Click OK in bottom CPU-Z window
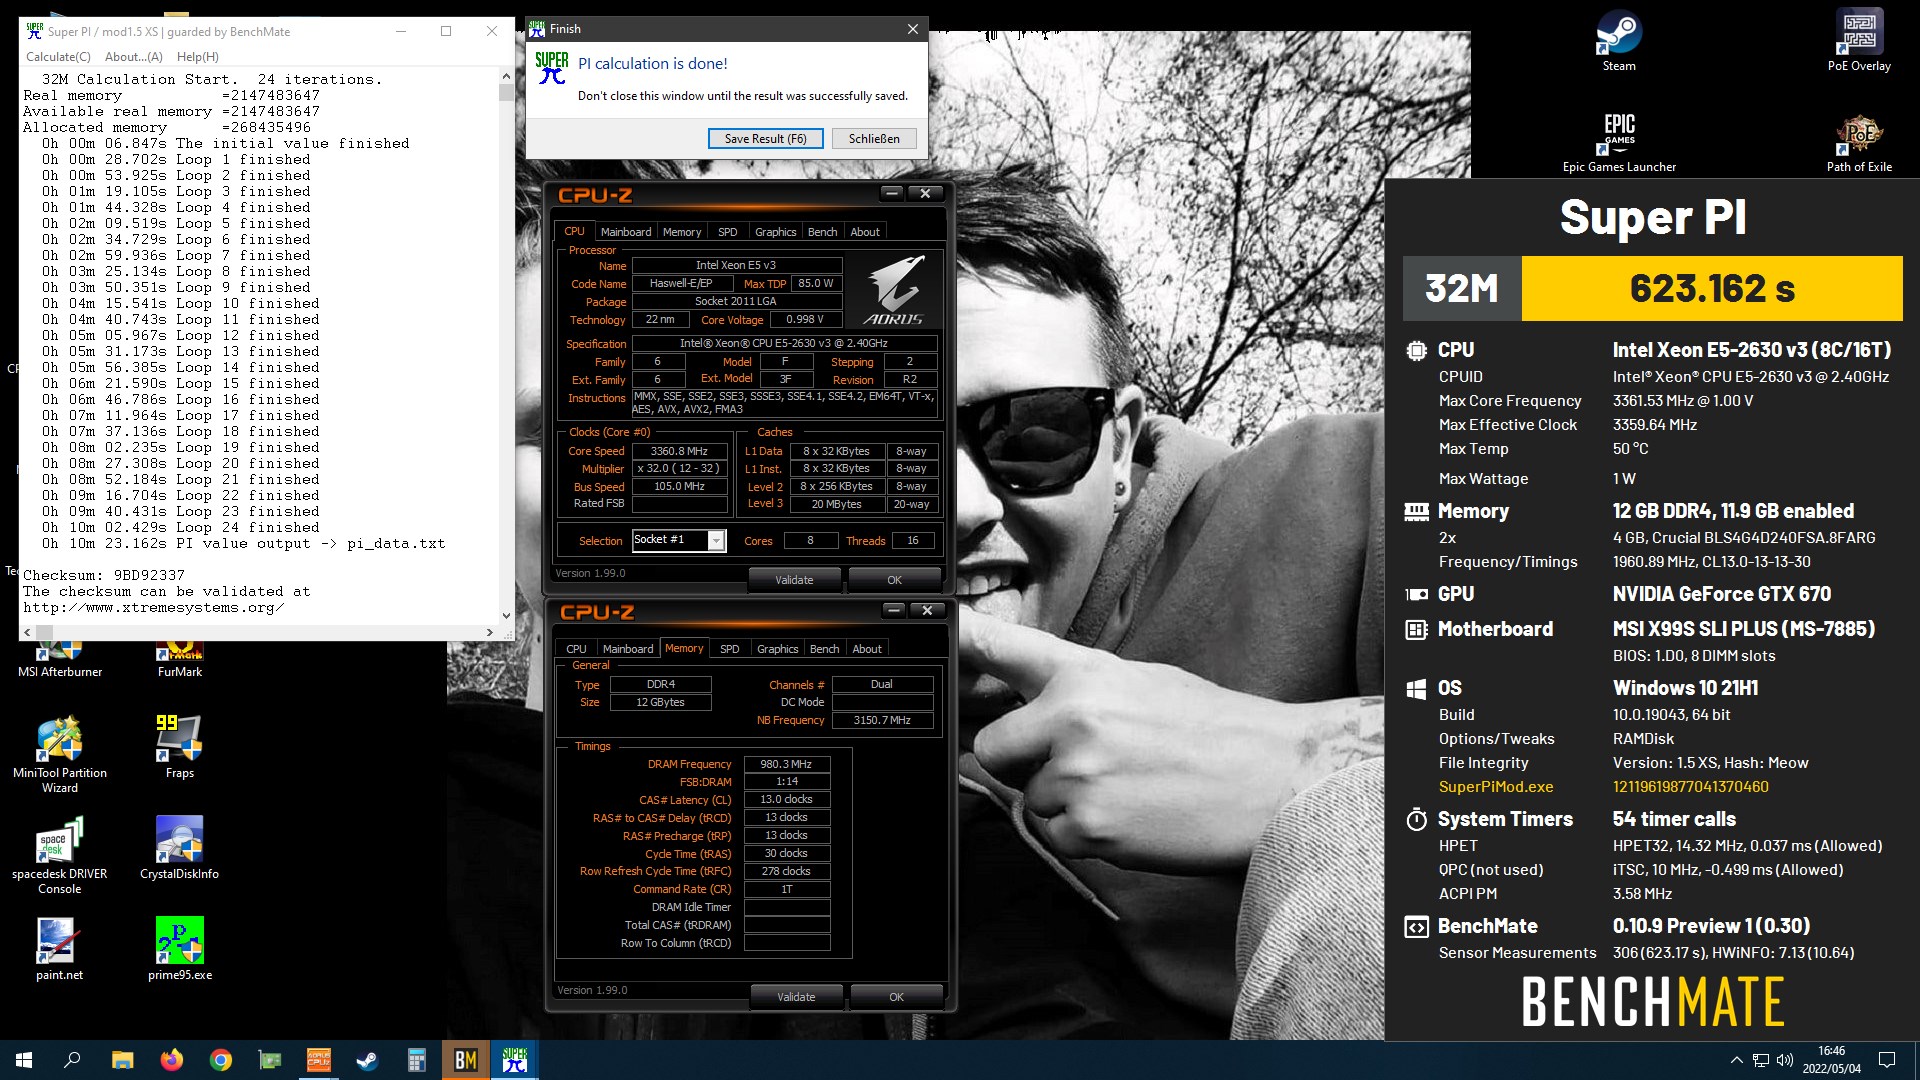The height and width of the screenshot is (1080, 1920). tap(896, 997)
